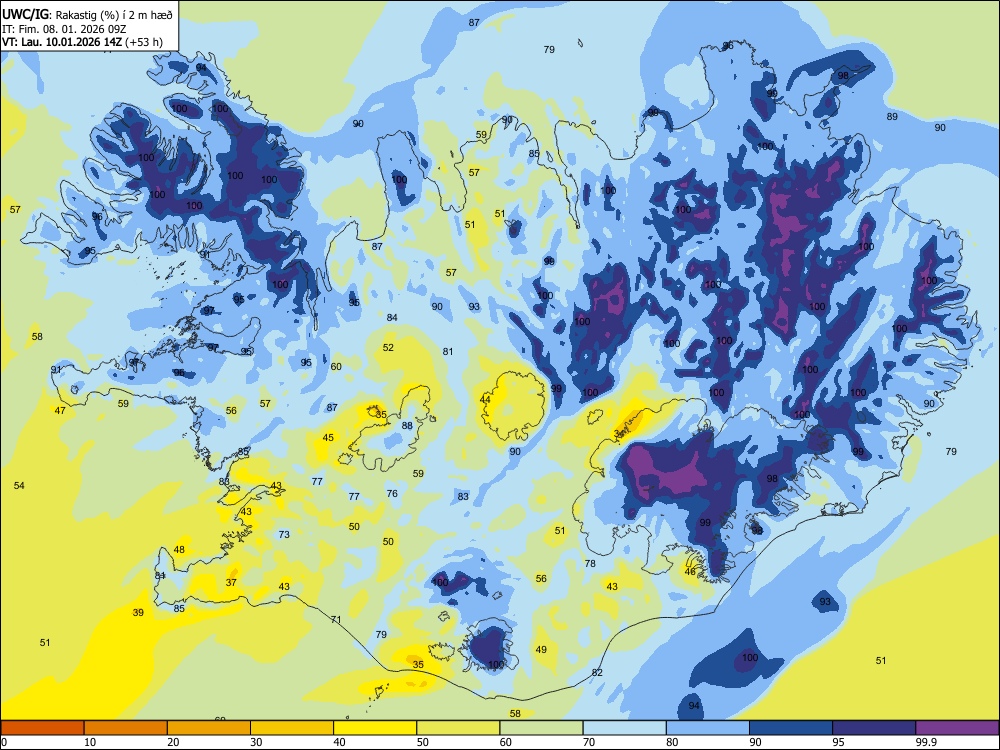Image resolution: width=1000 pixels, height=750 pixels.
Task: Click the title 'Rakastig (%) í 2 m hæð'
Action: 114,15
